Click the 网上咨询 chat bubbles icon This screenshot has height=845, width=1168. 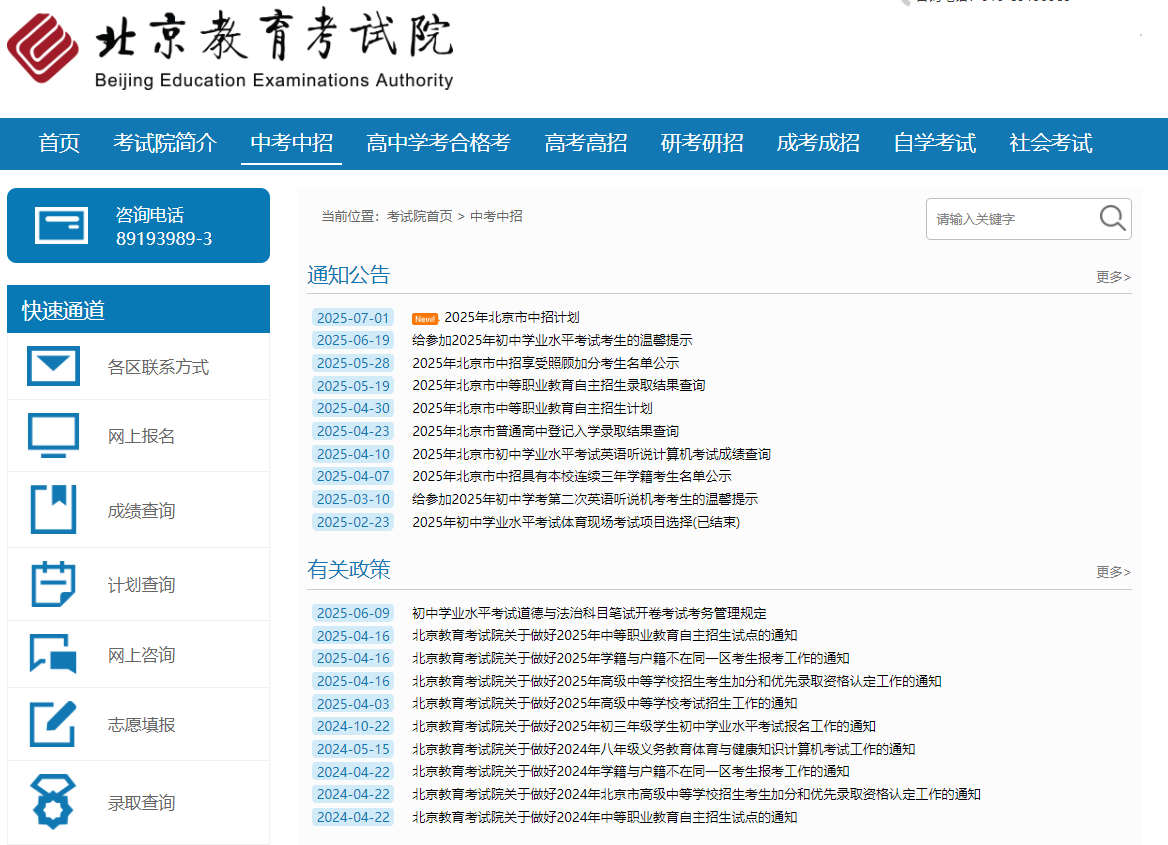(x=54, y=655)
